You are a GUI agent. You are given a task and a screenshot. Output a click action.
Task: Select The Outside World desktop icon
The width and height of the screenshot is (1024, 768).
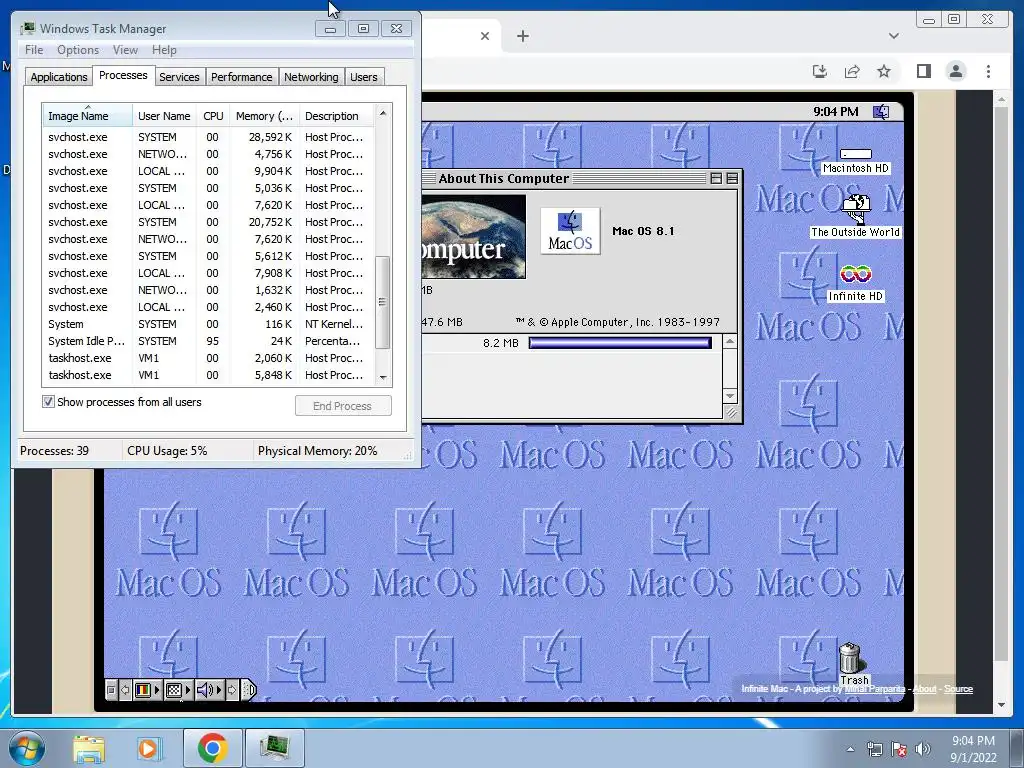[x=856, y=217]
